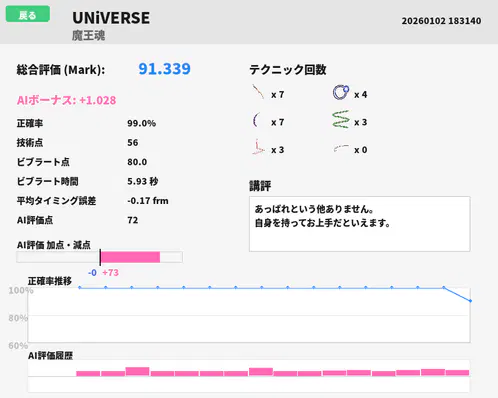Select the red hook technique icon x3
The width and height of the screenshot is (498, 398).
258,148
